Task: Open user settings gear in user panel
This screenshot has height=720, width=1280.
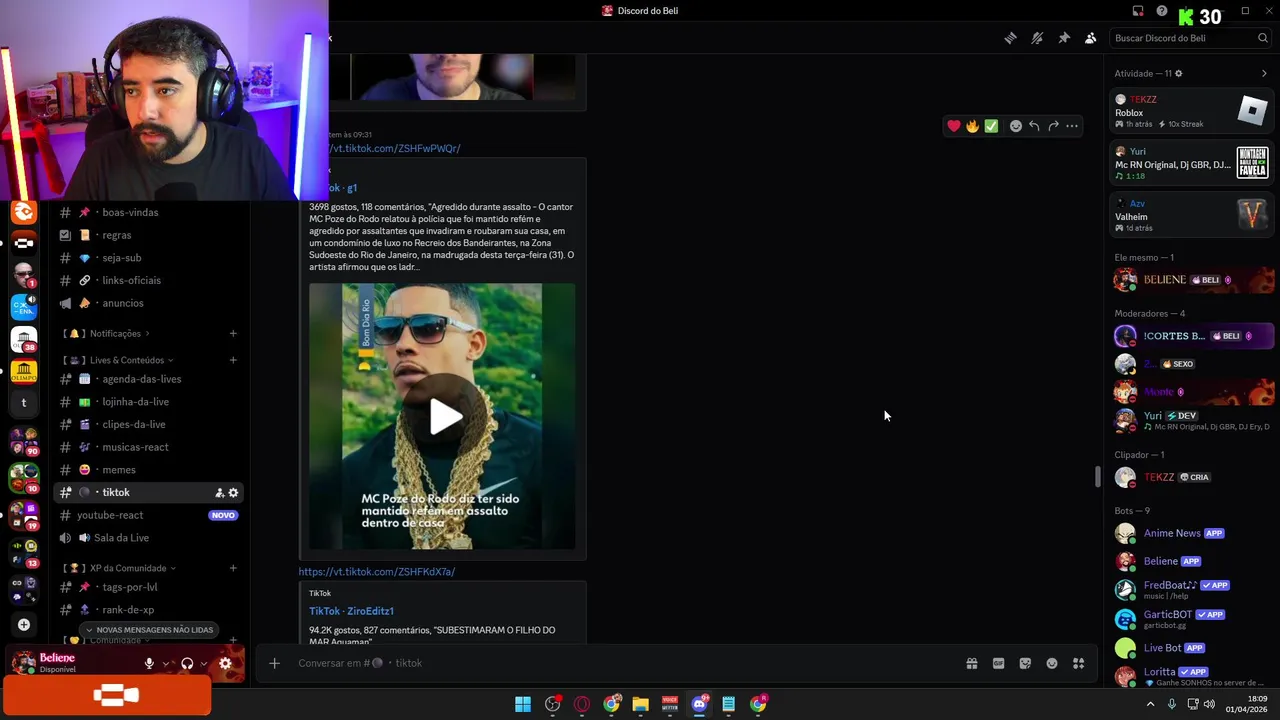Action: (226, 663)
